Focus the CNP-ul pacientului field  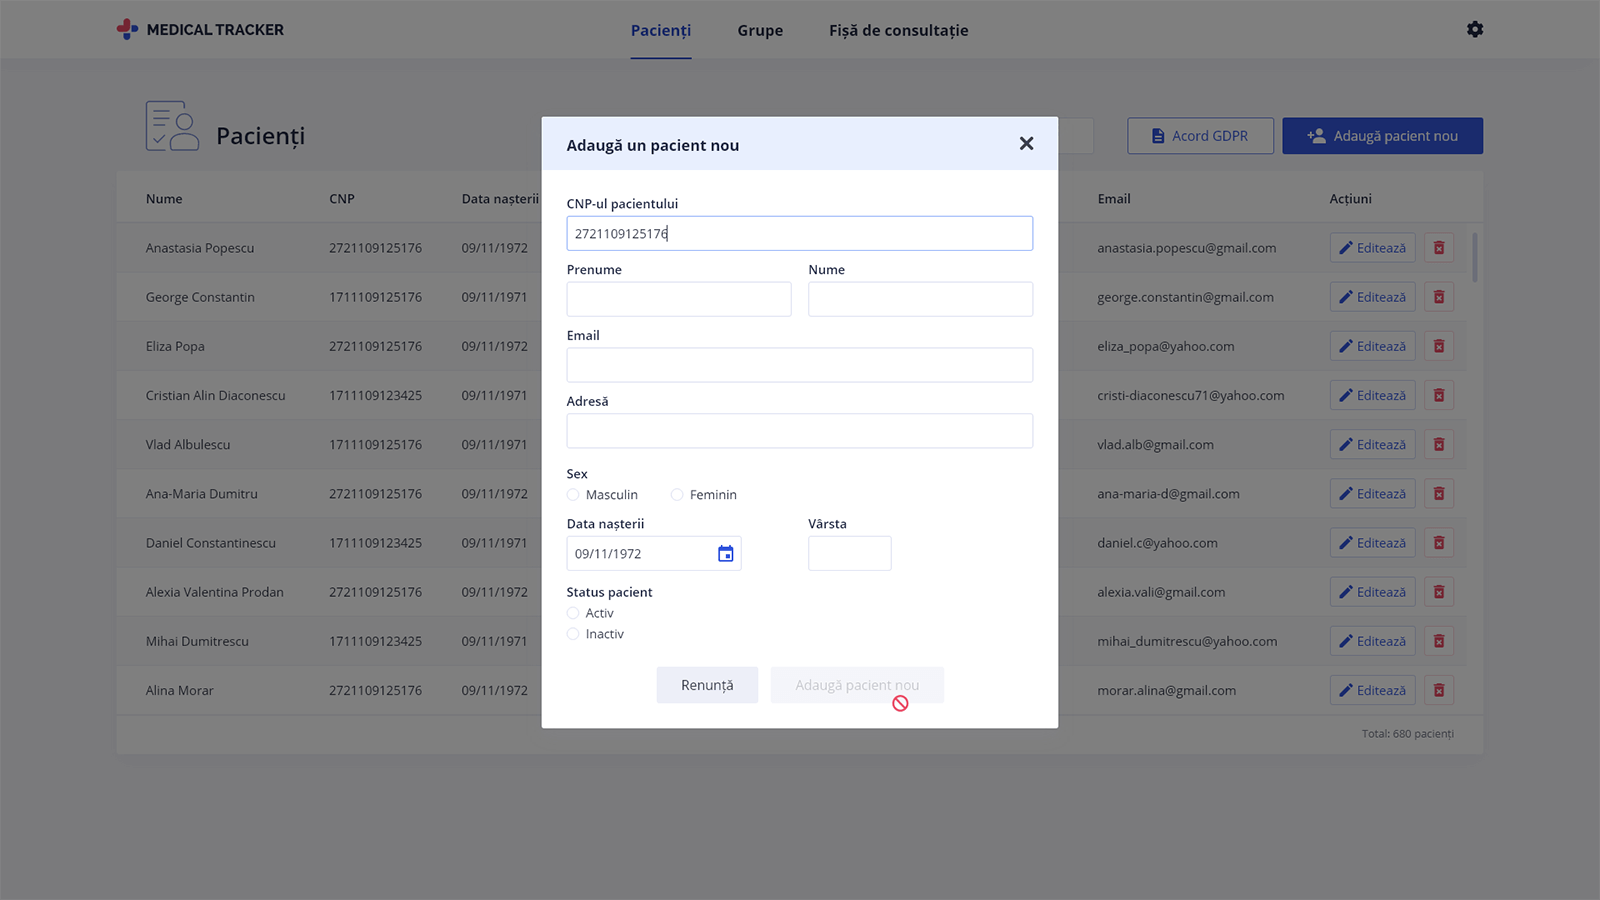800,233
